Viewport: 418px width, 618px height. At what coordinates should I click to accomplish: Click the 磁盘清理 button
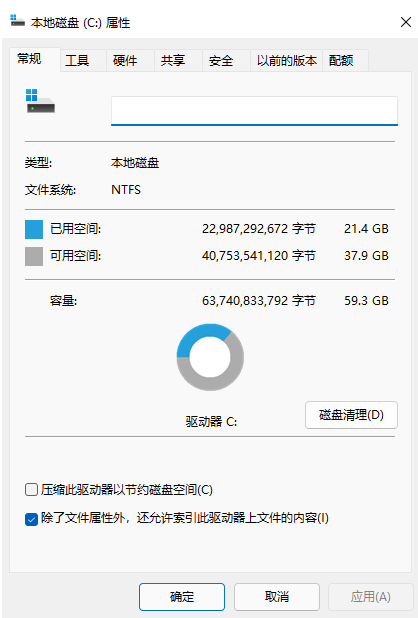pos(351,415)
